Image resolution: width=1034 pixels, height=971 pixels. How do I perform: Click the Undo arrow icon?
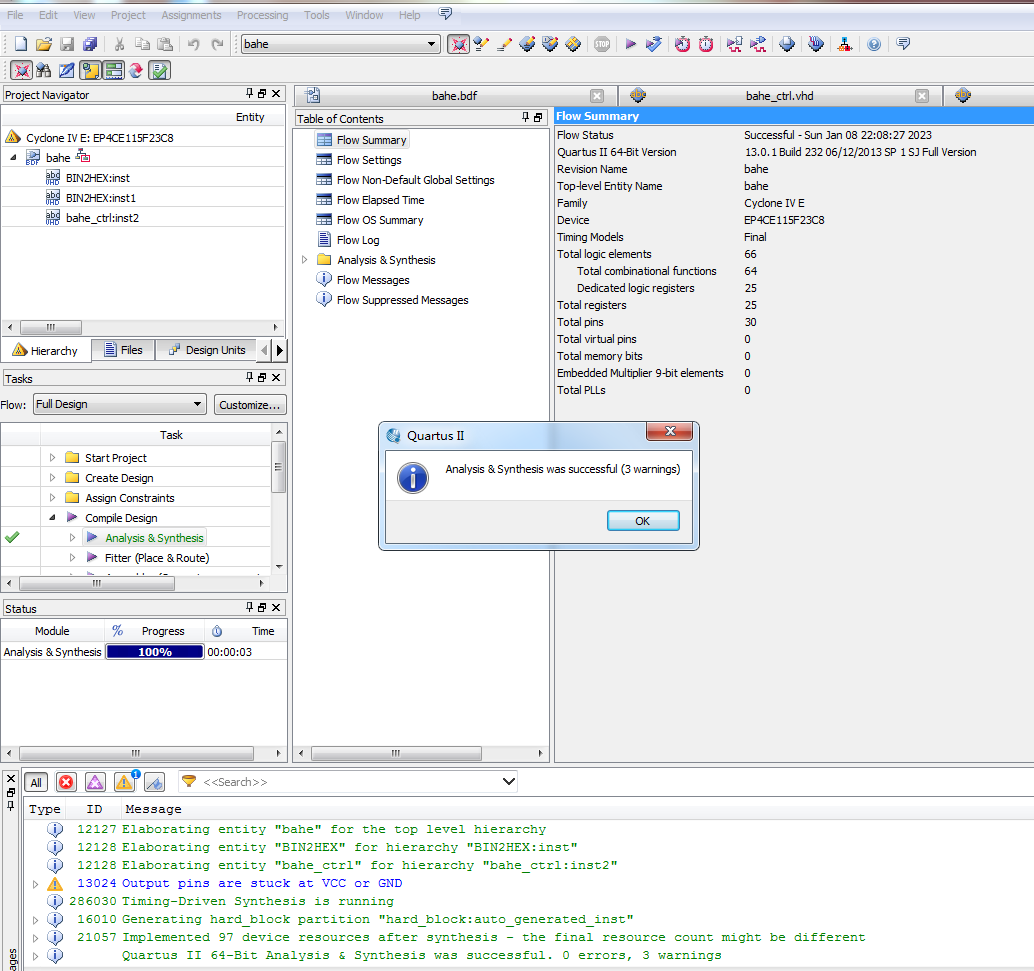[x=194, y=44]
